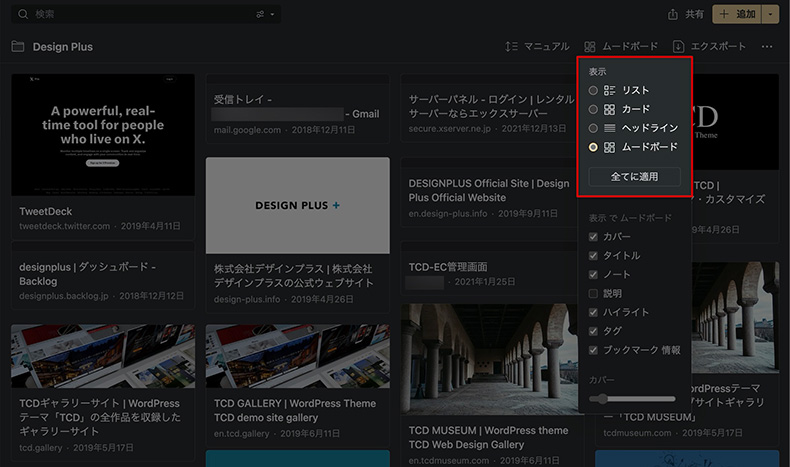Click the Design Plus collection title

click(62, 47)
